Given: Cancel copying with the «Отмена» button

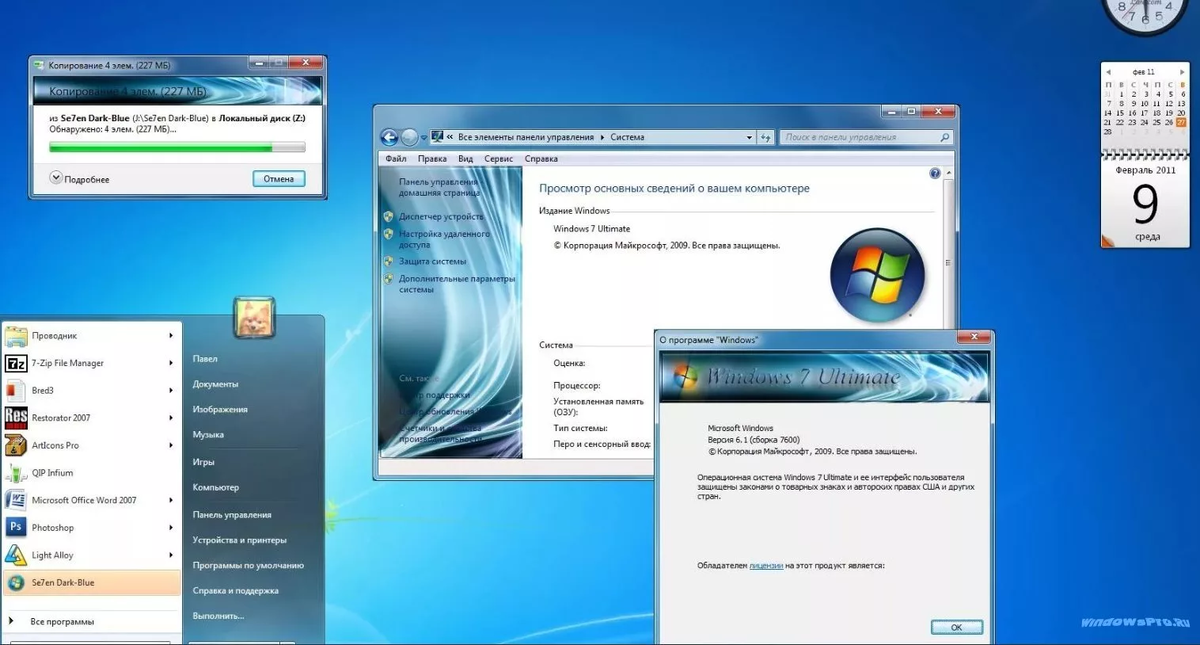Looking at the screenshot, I should (277, 178).
